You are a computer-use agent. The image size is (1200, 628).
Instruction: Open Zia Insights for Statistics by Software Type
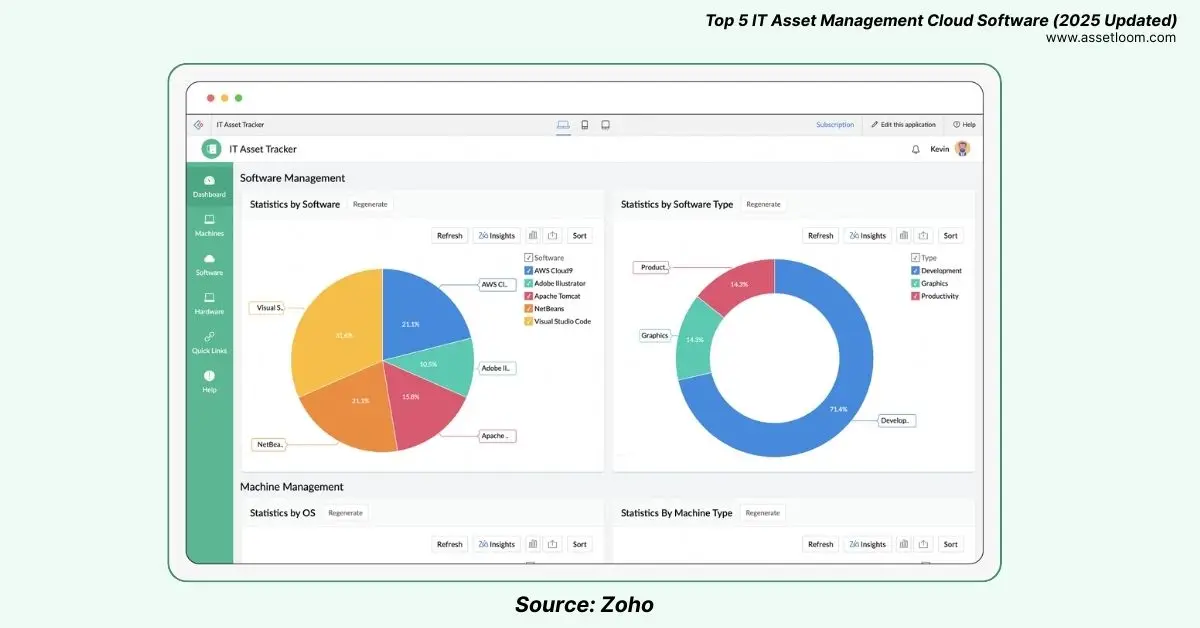pyautogui.click(x=868, y=236)
